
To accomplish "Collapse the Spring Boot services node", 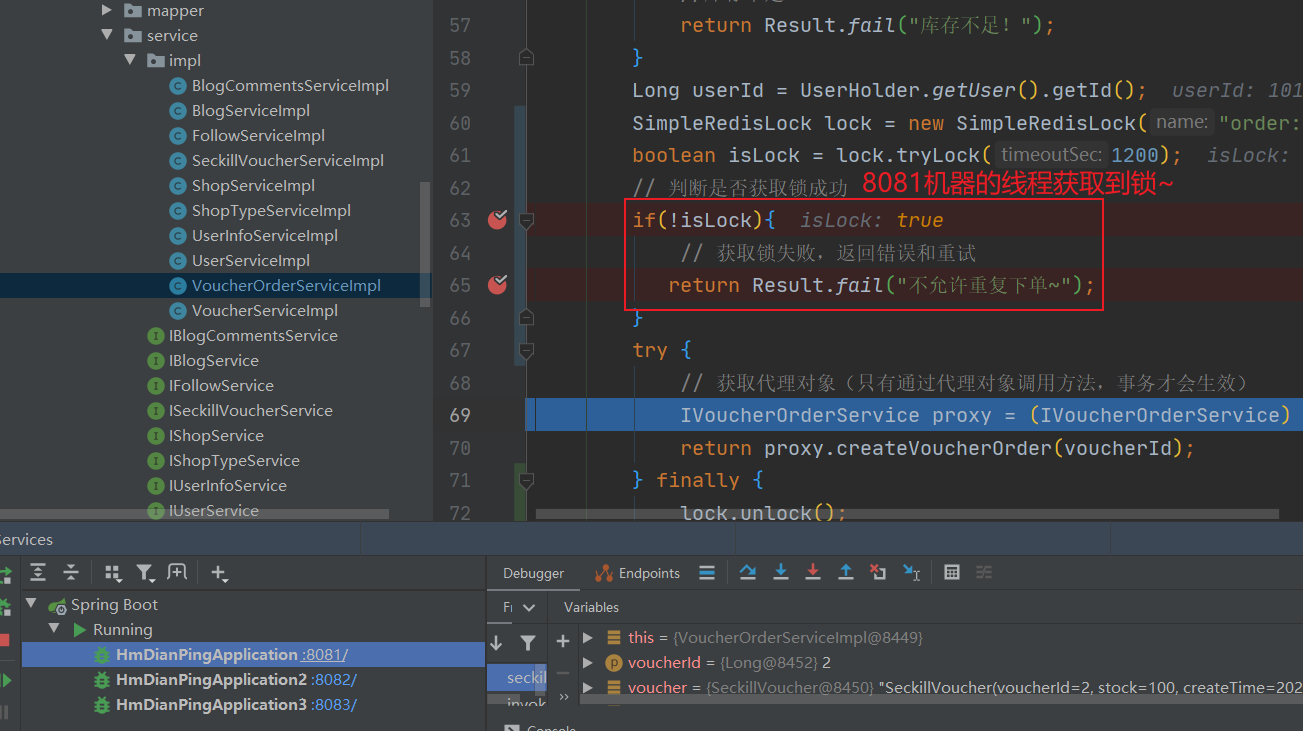I will pyautogui.click(x=31, y=605).
